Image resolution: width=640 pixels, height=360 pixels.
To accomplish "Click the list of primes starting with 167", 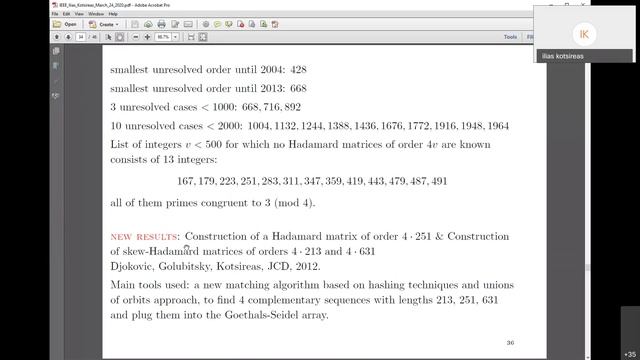I will 312,181.
